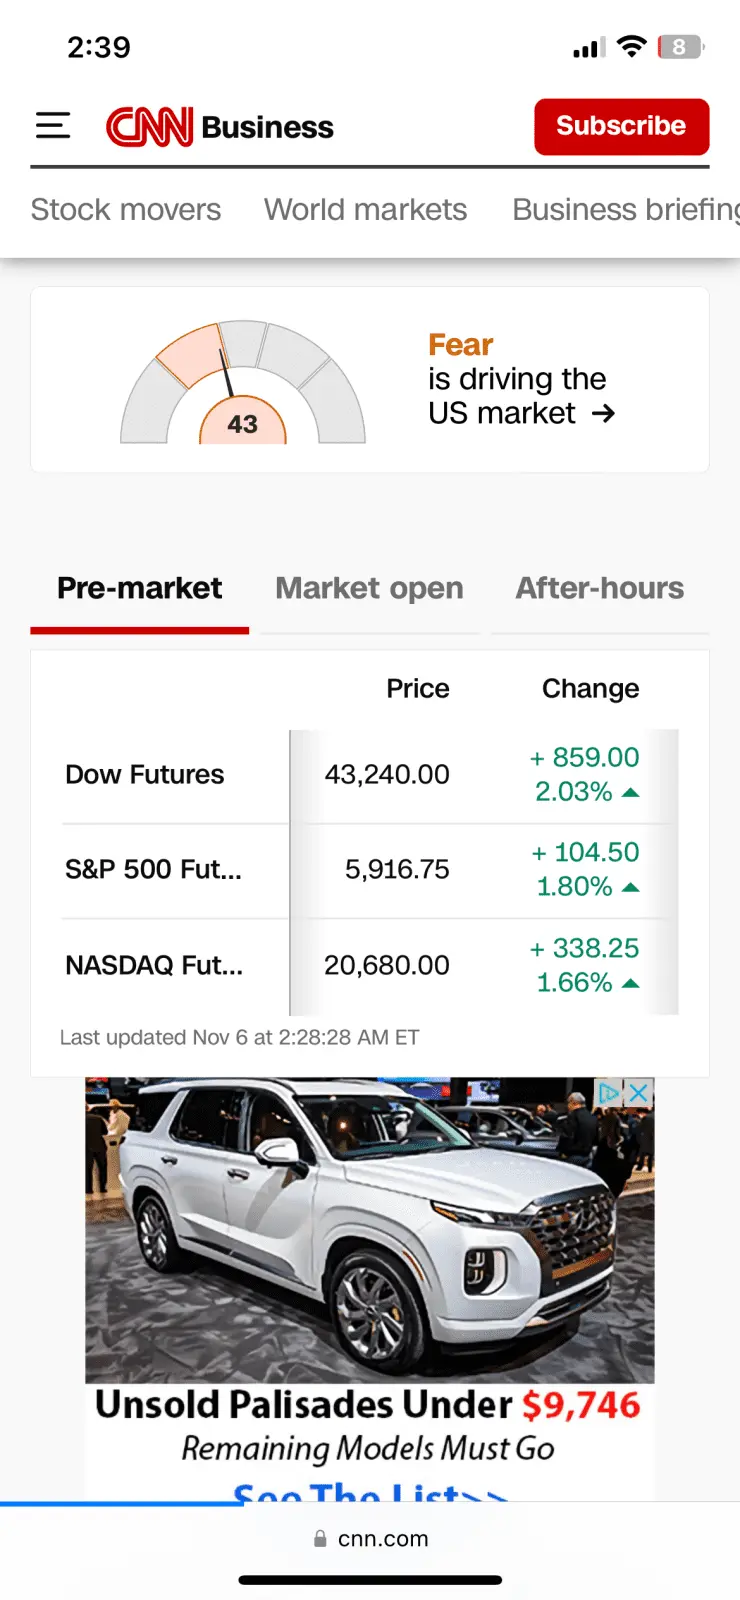Open Business briefing in the nav bar
The width and height of the screenshot is (740, 1600).
[625, 210]
